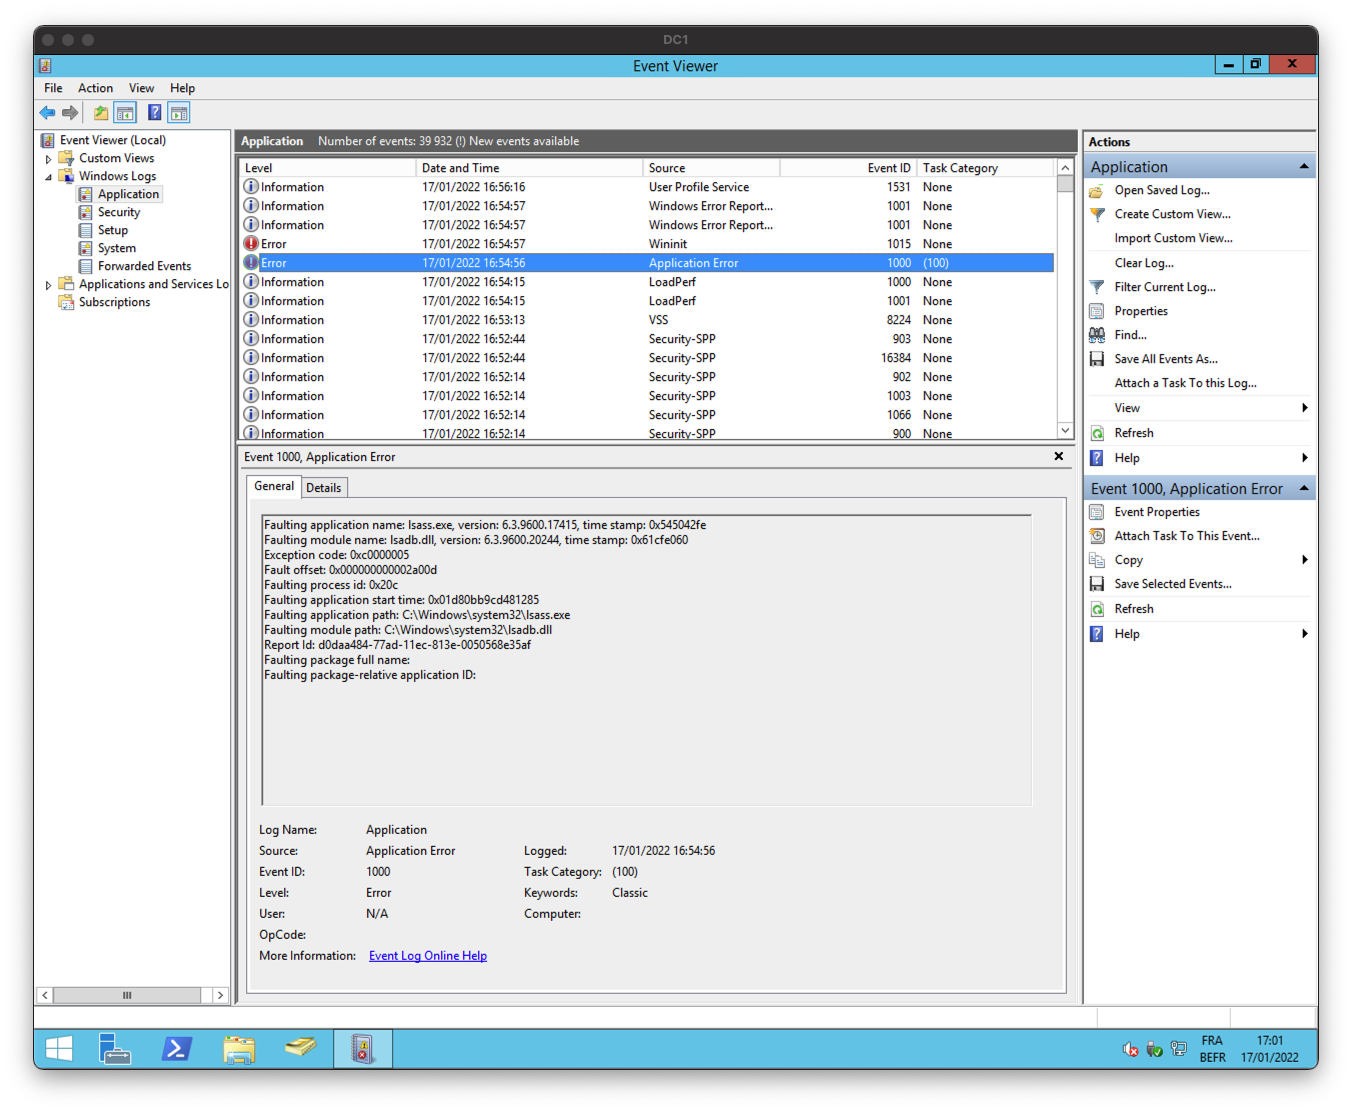Click the Windows Start button
Viewport: 1352px width, 1111px height.
pyautogui.click(x=59, y=1049)
